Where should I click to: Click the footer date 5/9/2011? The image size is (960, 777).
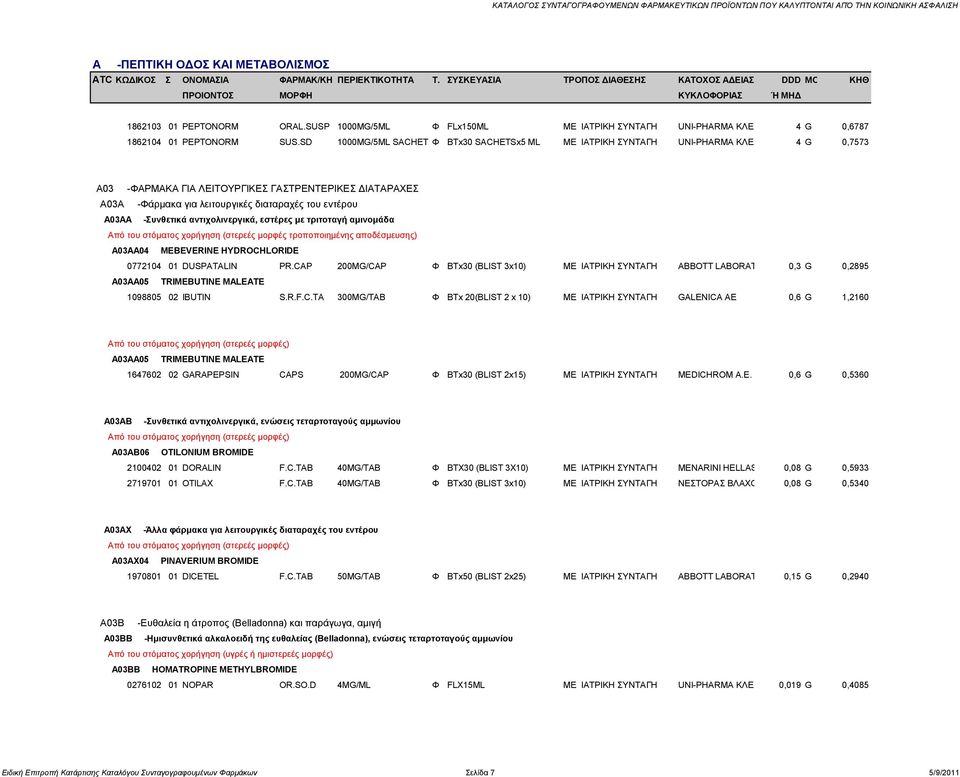[943, 772]
